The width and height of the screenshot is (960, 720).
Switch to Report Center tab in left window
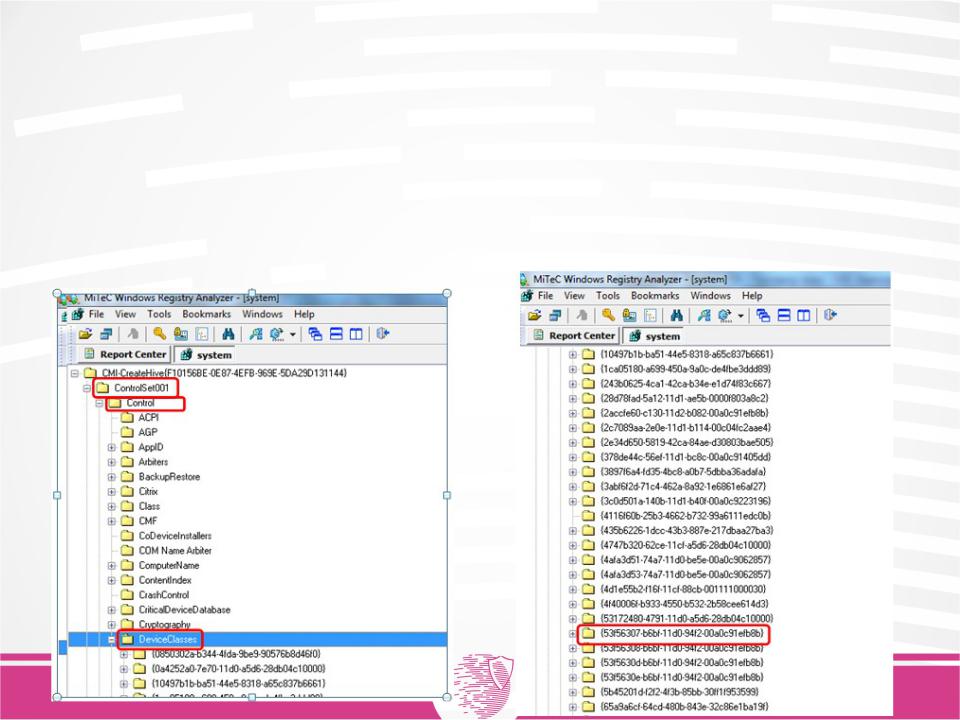126,354
